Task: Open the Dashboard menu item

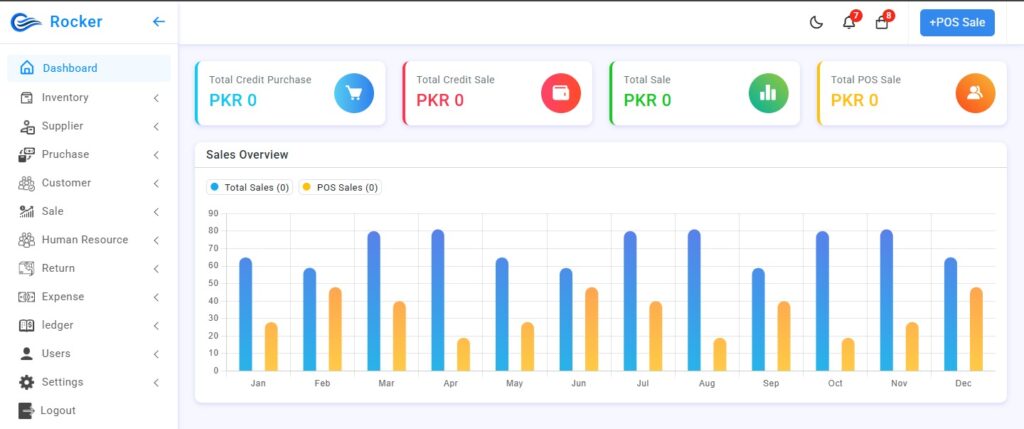Action: point(69,68)
